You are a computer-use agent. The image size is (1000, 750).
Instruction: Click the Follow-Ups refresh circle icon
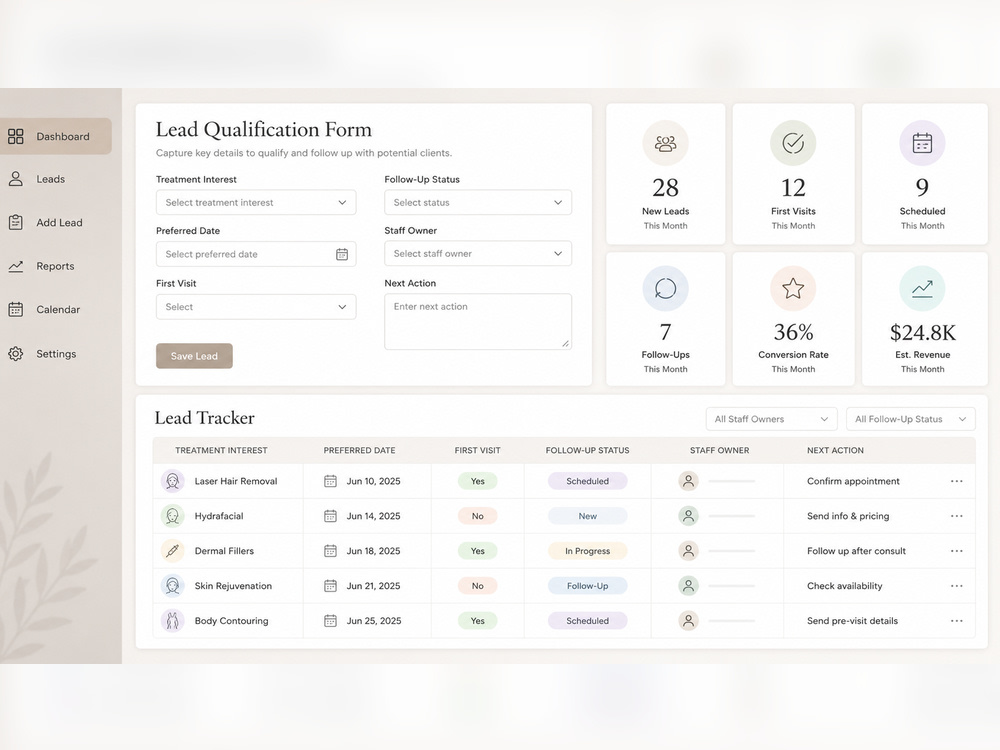click(665, 288)
